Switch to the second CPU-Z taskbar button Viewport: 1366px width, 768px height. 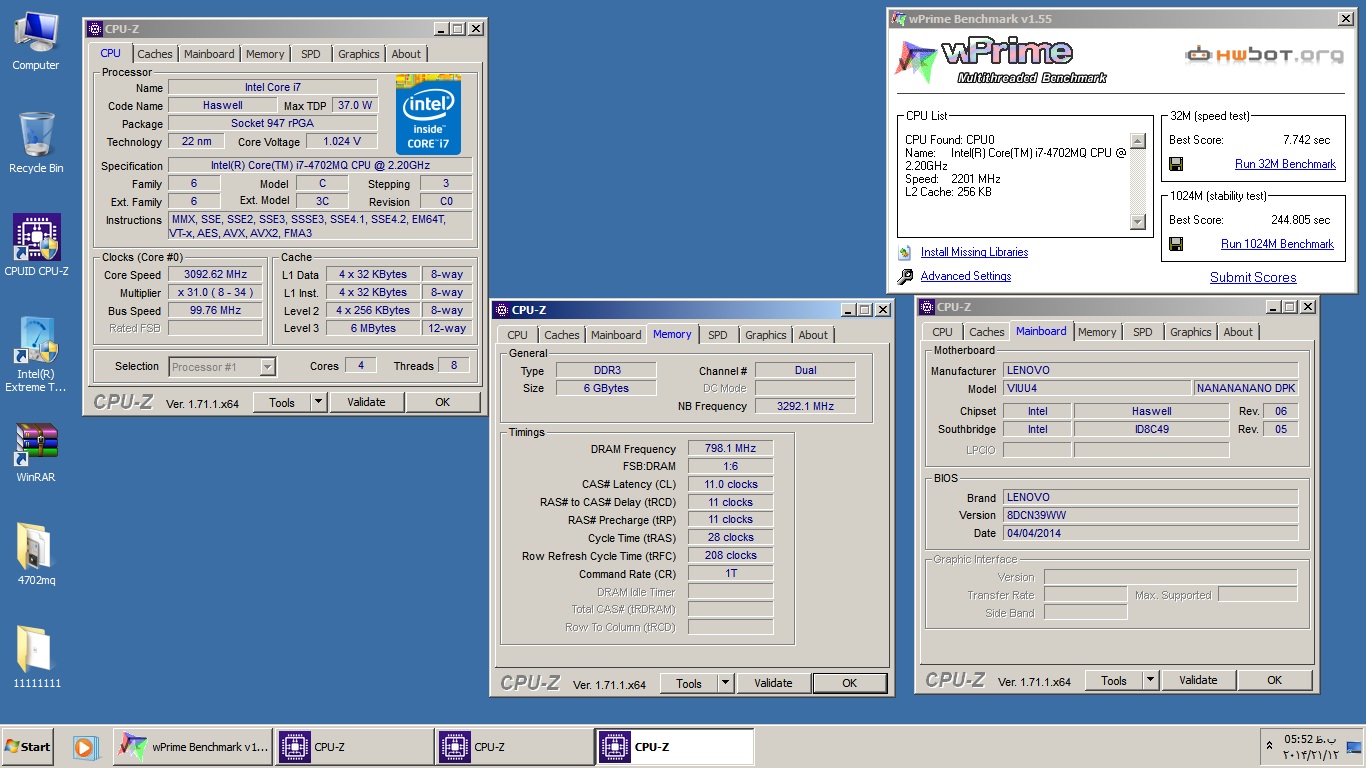pos(514,747)
